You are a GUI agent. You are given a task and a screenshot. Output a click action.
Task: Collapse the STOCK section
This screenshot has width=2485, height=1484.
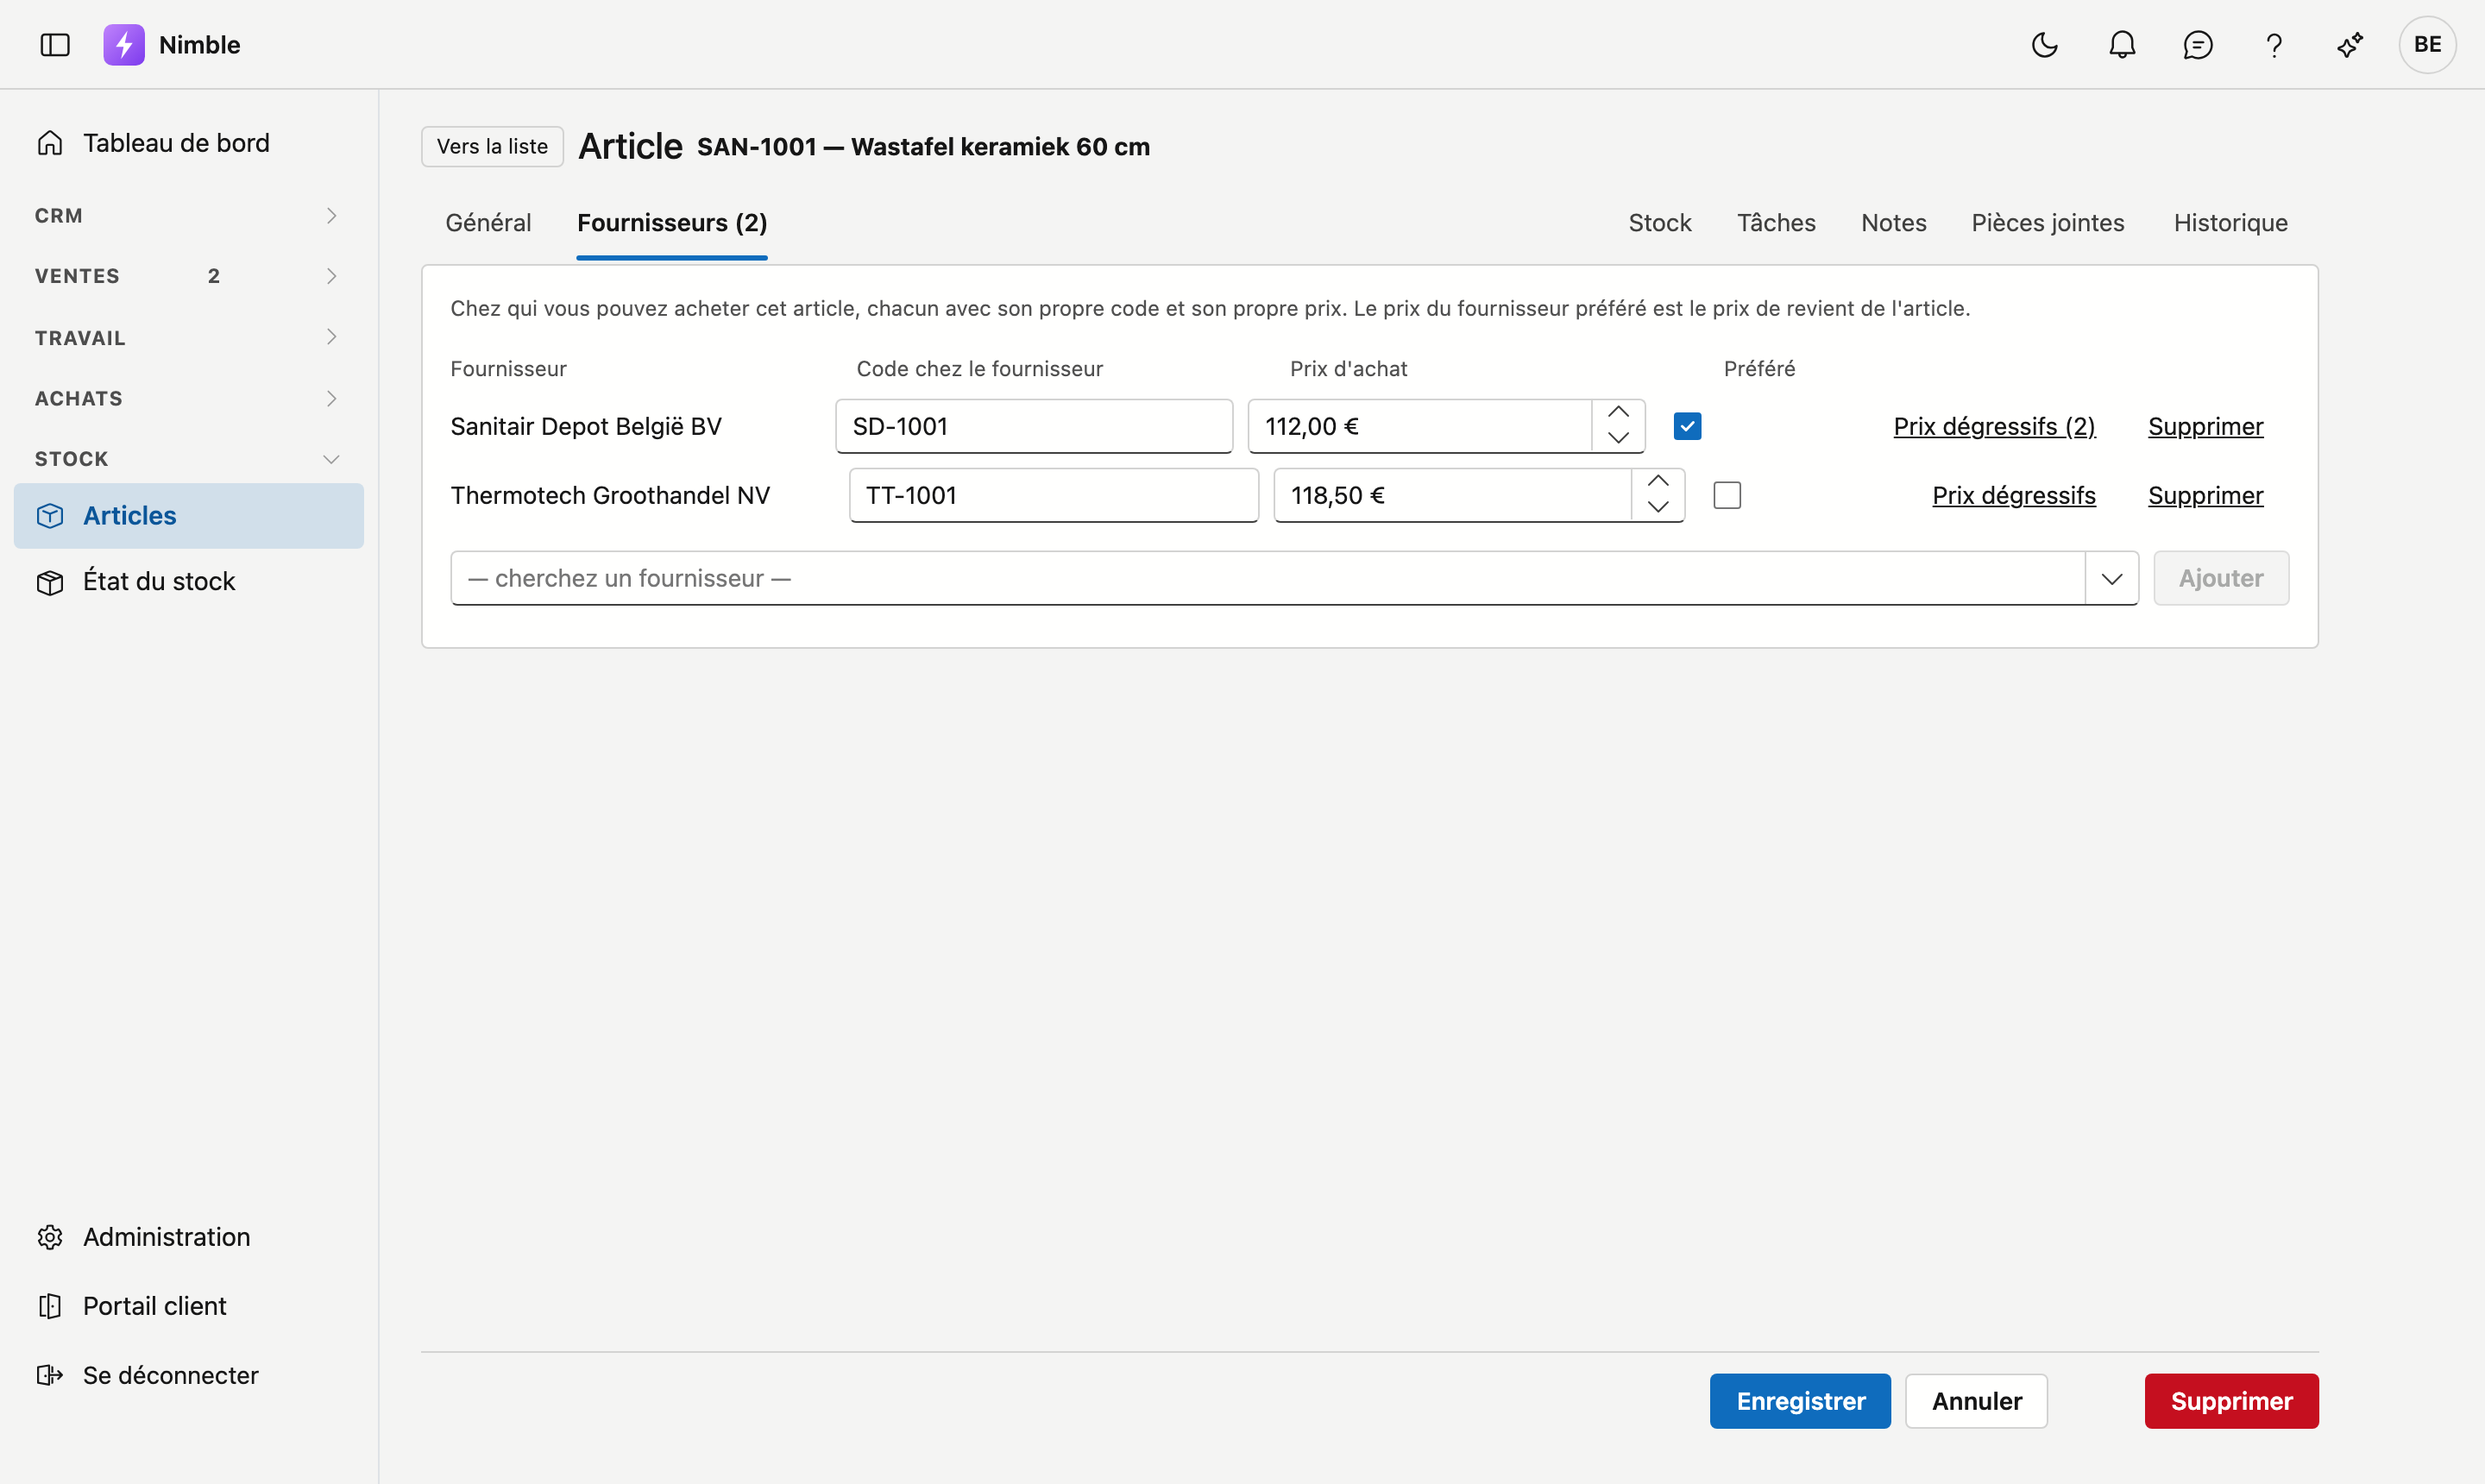[x=189, y=459]
